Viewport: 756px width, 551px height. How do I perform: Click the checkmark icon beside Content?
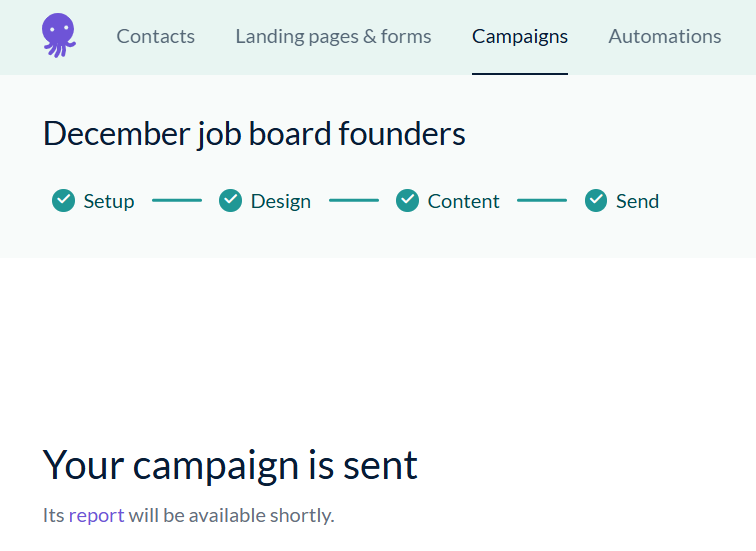[407, 201]
